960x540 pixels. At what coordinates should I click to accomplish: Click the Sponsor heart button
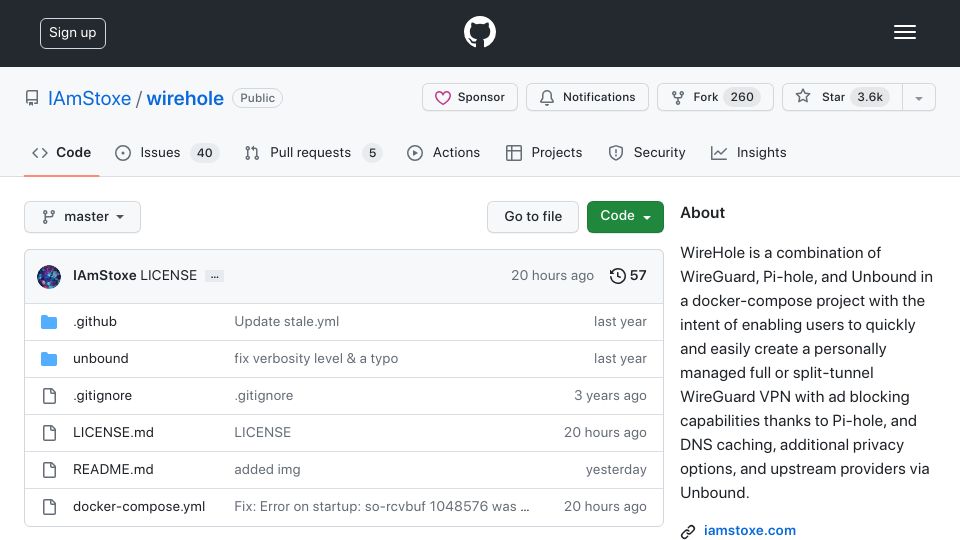470,97
